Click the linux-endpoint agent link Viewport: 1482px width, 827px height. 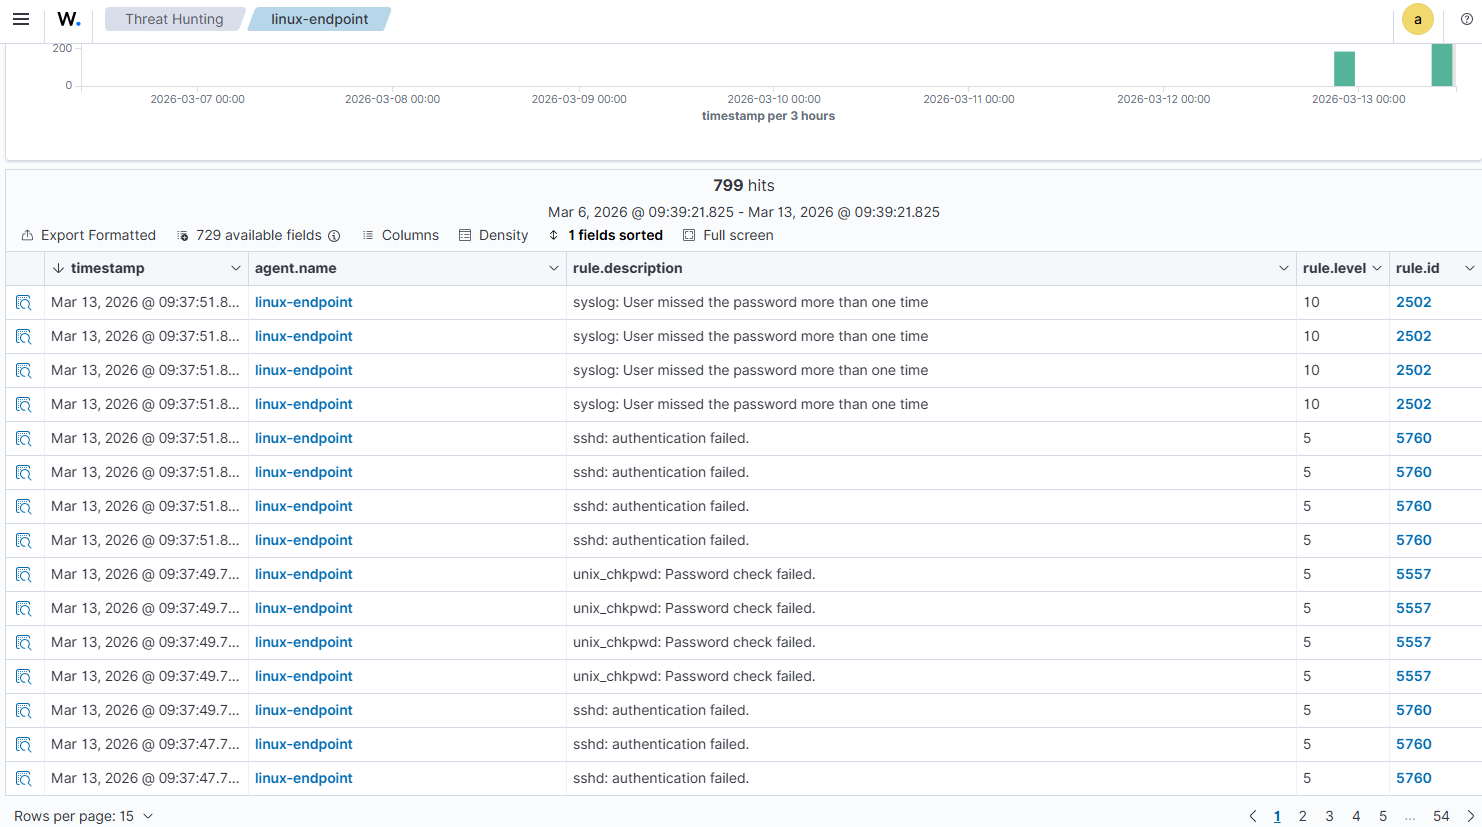click(303, 301)
